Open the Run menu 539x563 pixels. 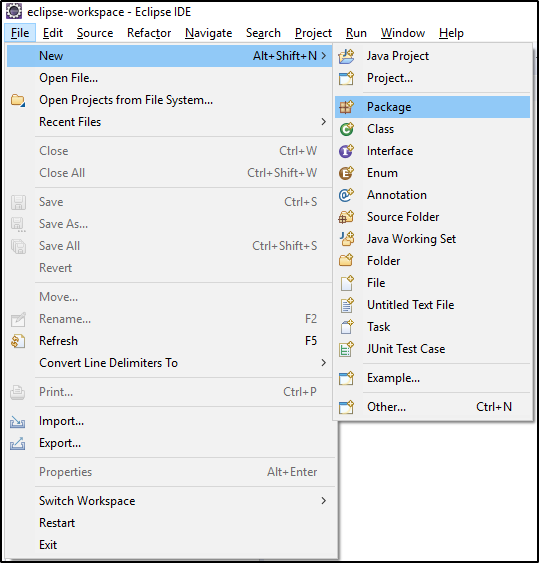[x=356, y=33]
